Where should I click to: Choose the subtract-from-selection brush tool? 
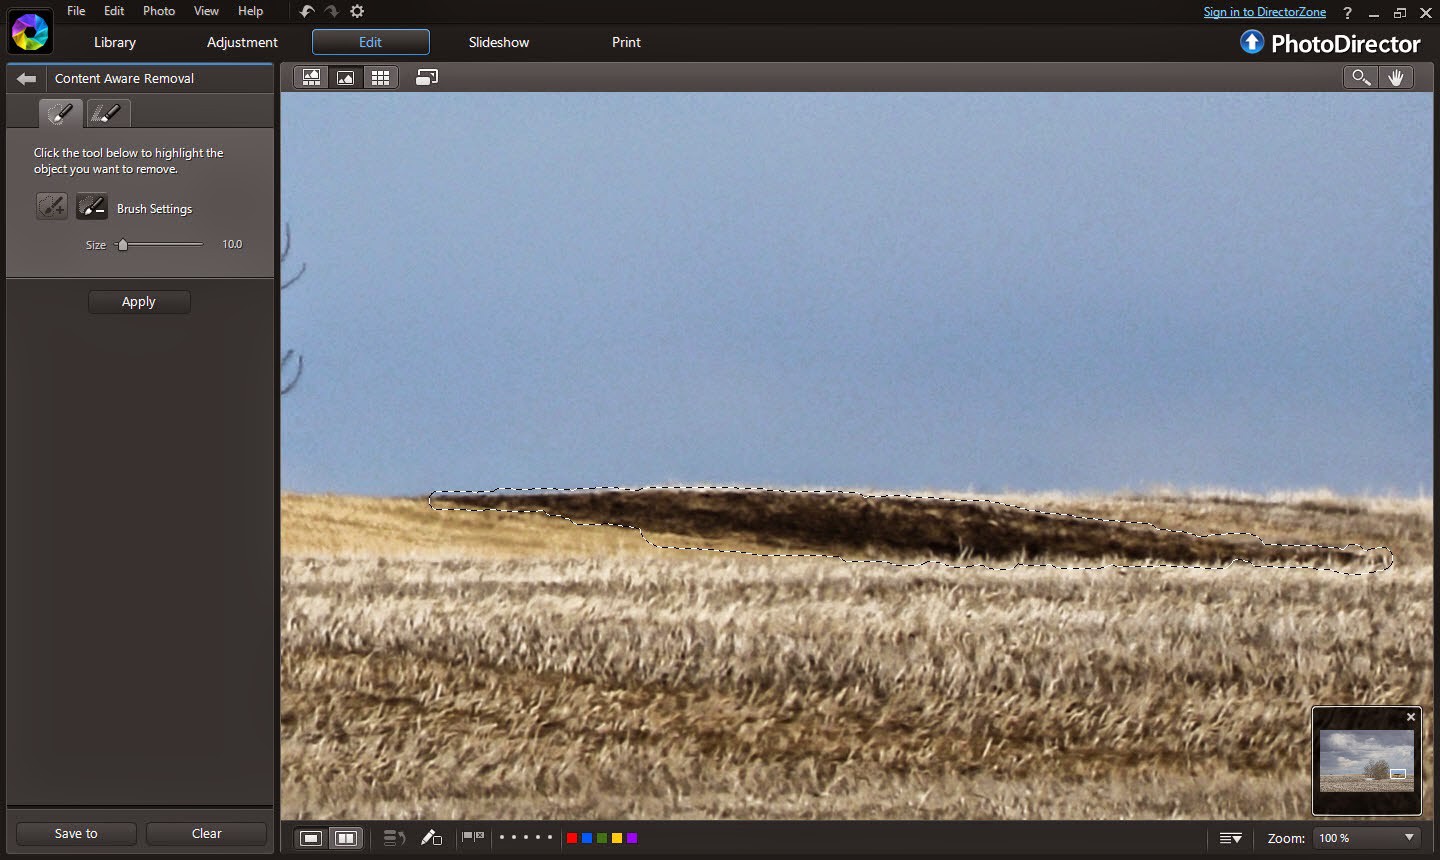point(92,207)
